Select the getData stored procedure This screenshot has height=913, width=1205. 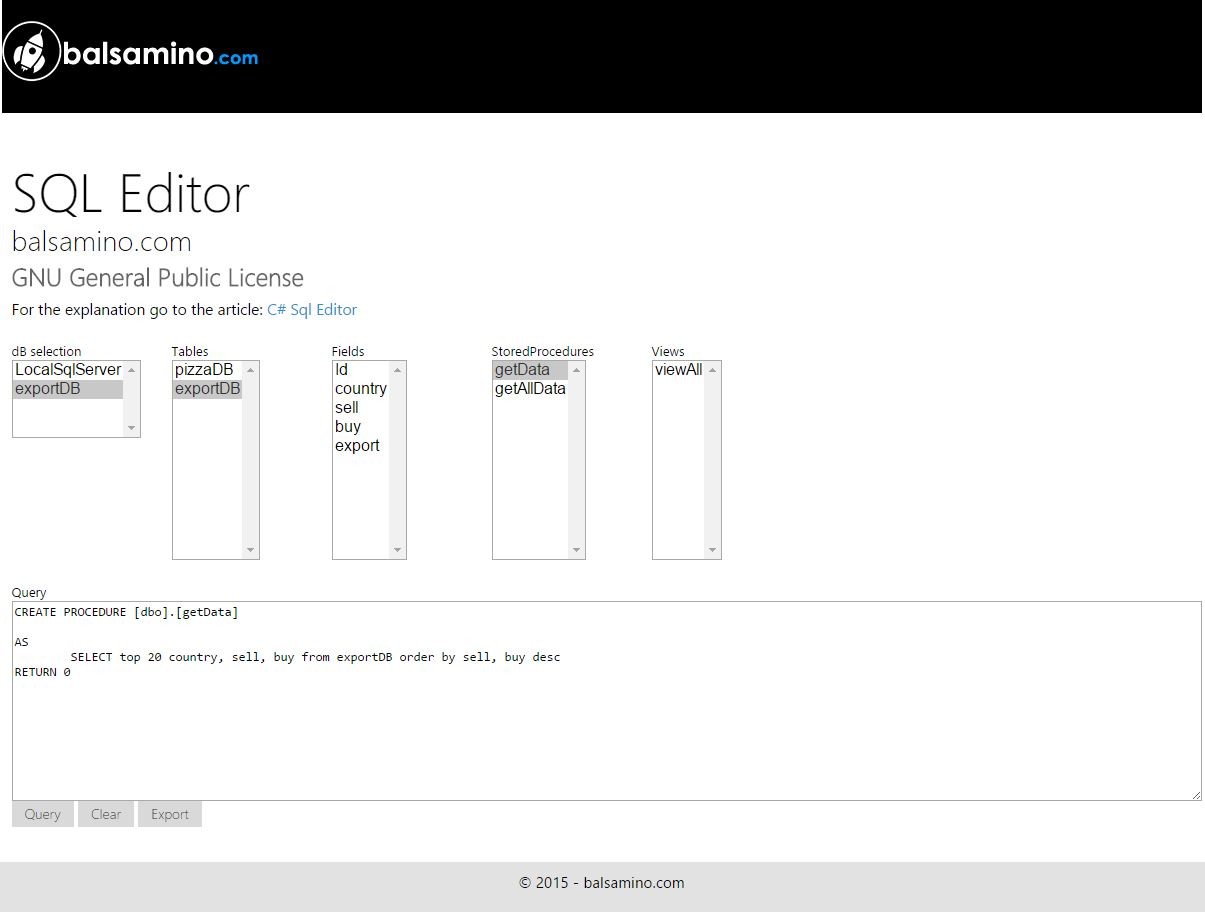coord(522,370)
